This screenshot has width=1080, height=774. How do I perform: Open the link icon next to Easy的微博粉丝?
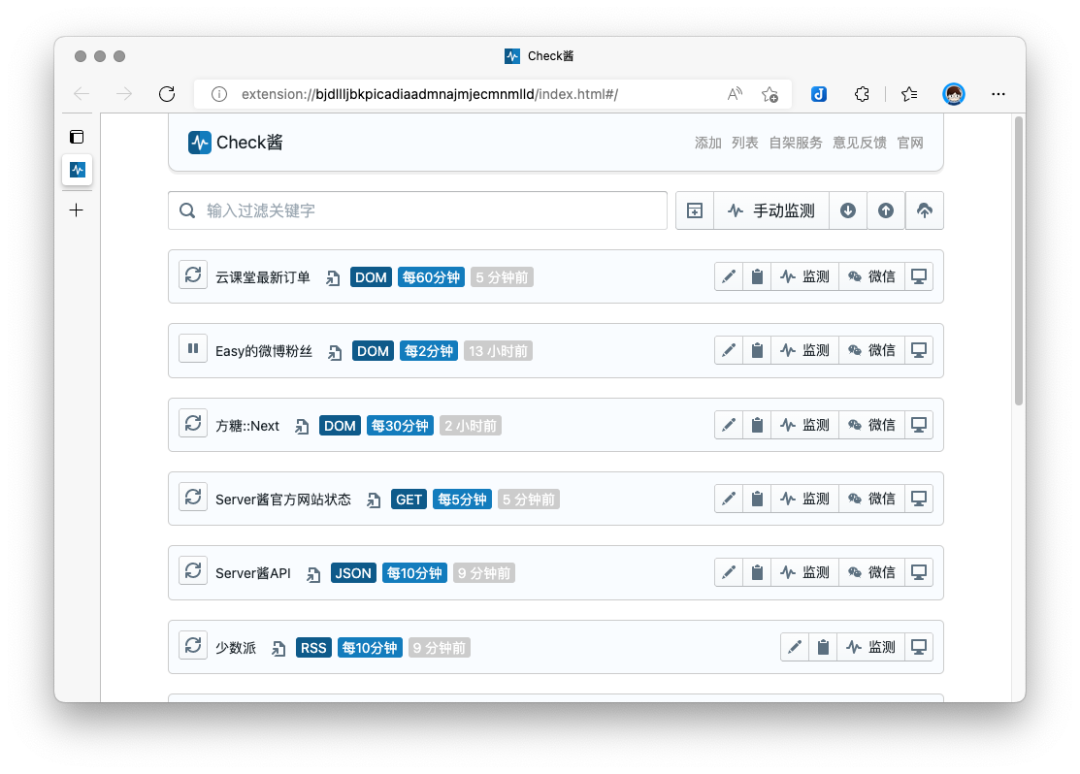(335, 352)
